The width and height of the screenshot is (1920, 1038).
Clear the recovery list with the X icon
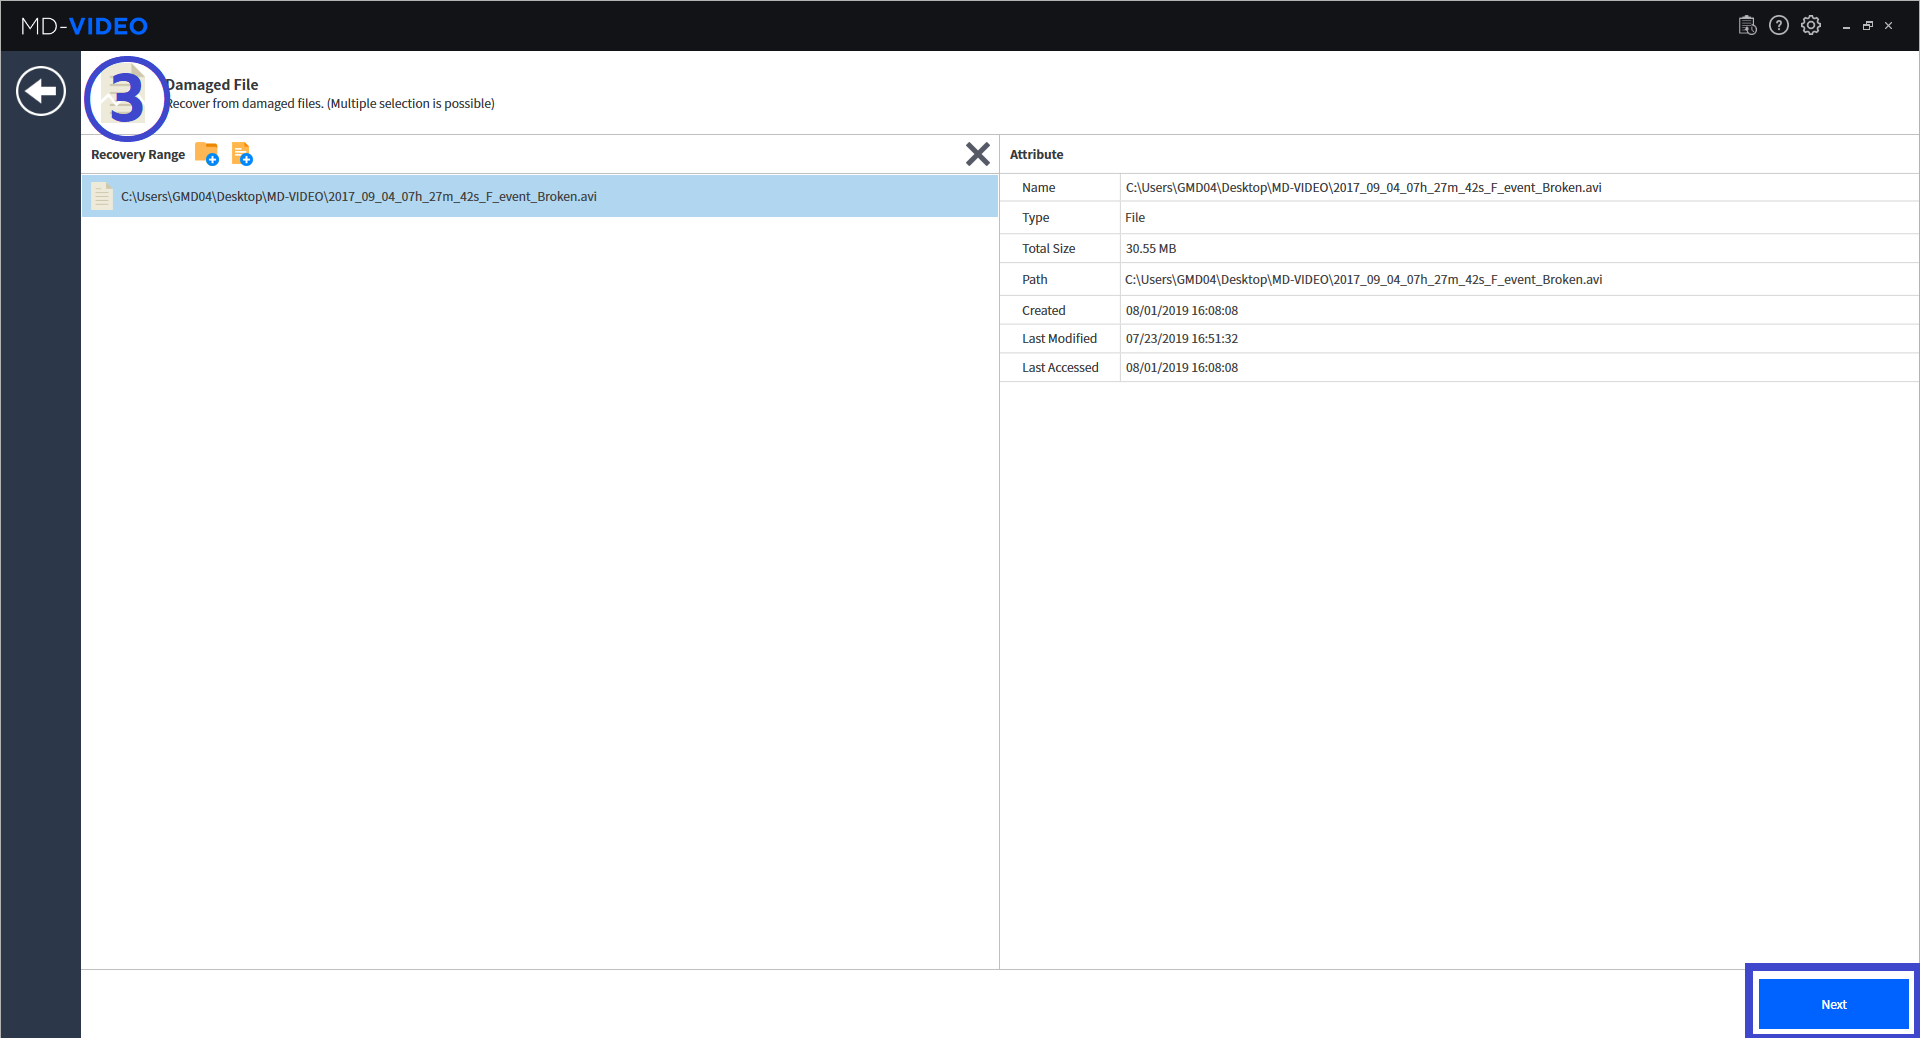tap(978, 154)
